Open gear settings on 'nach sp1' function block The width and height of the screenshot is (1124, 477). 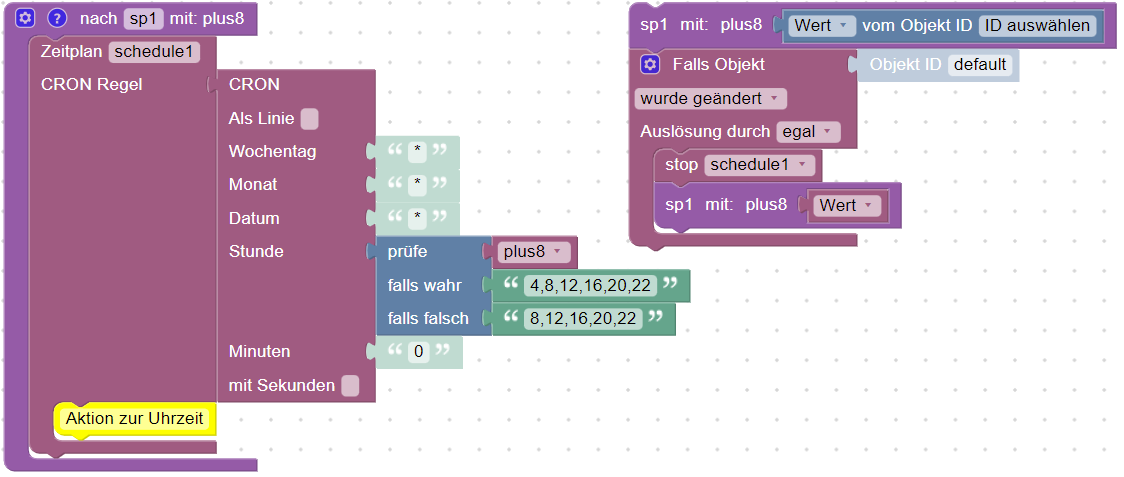25,18
